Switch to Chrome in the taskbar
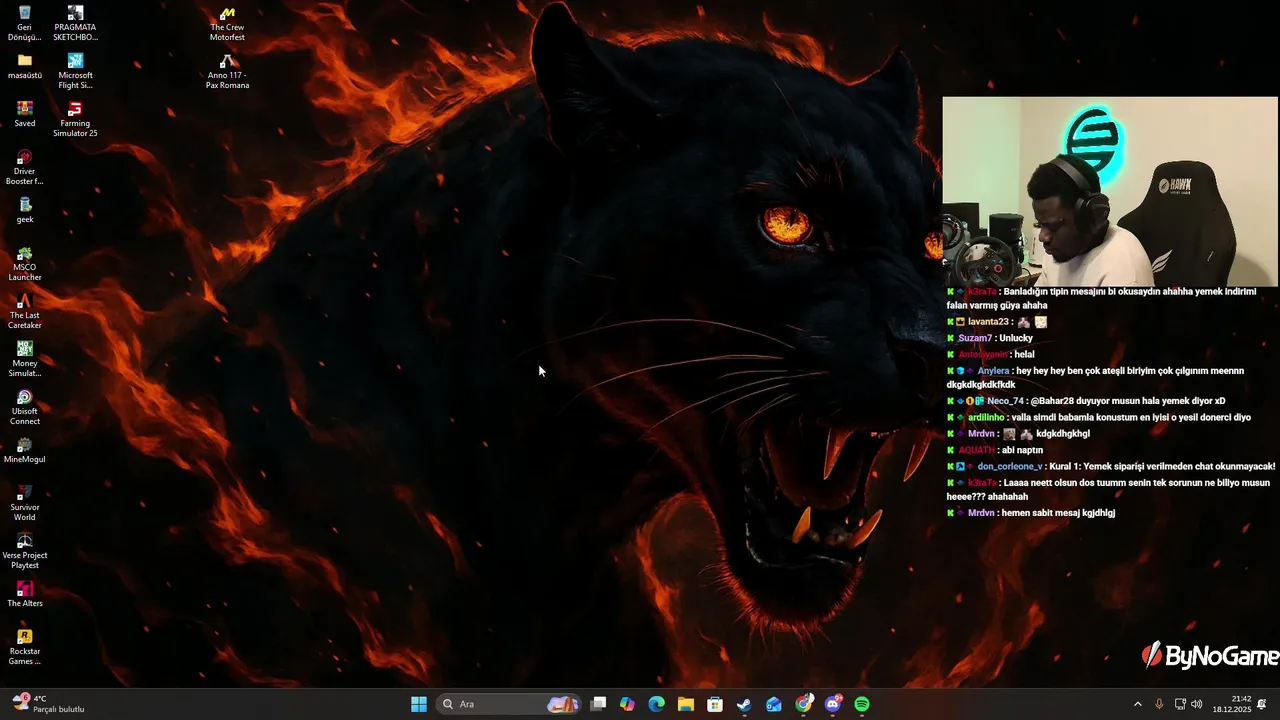The image size is (1280, 720). coord(803,704)
